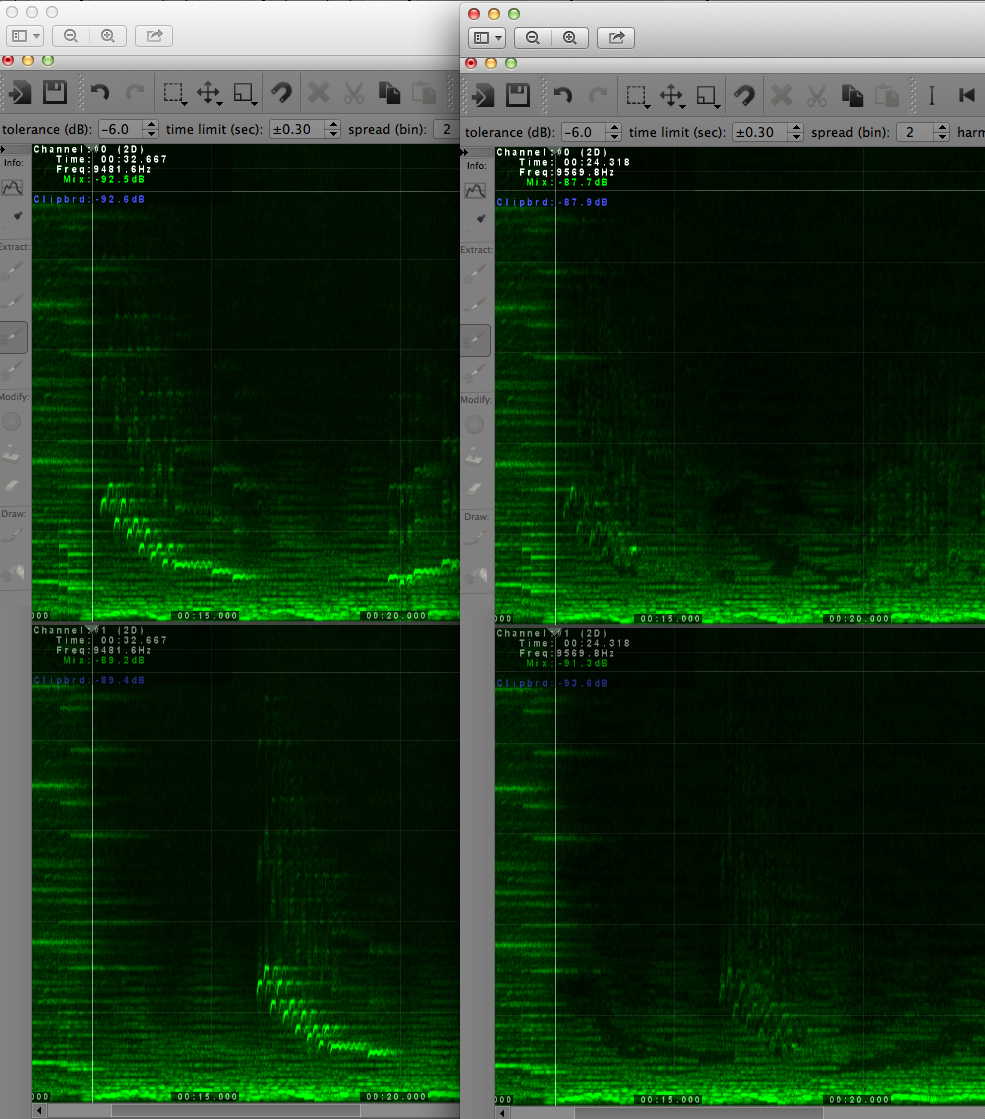The height and width of the screenshot is (1119, 985).
Task: Open the sidebar view dropdown in left Preview window
Action: pyautogui.click(x=26, y=36)
